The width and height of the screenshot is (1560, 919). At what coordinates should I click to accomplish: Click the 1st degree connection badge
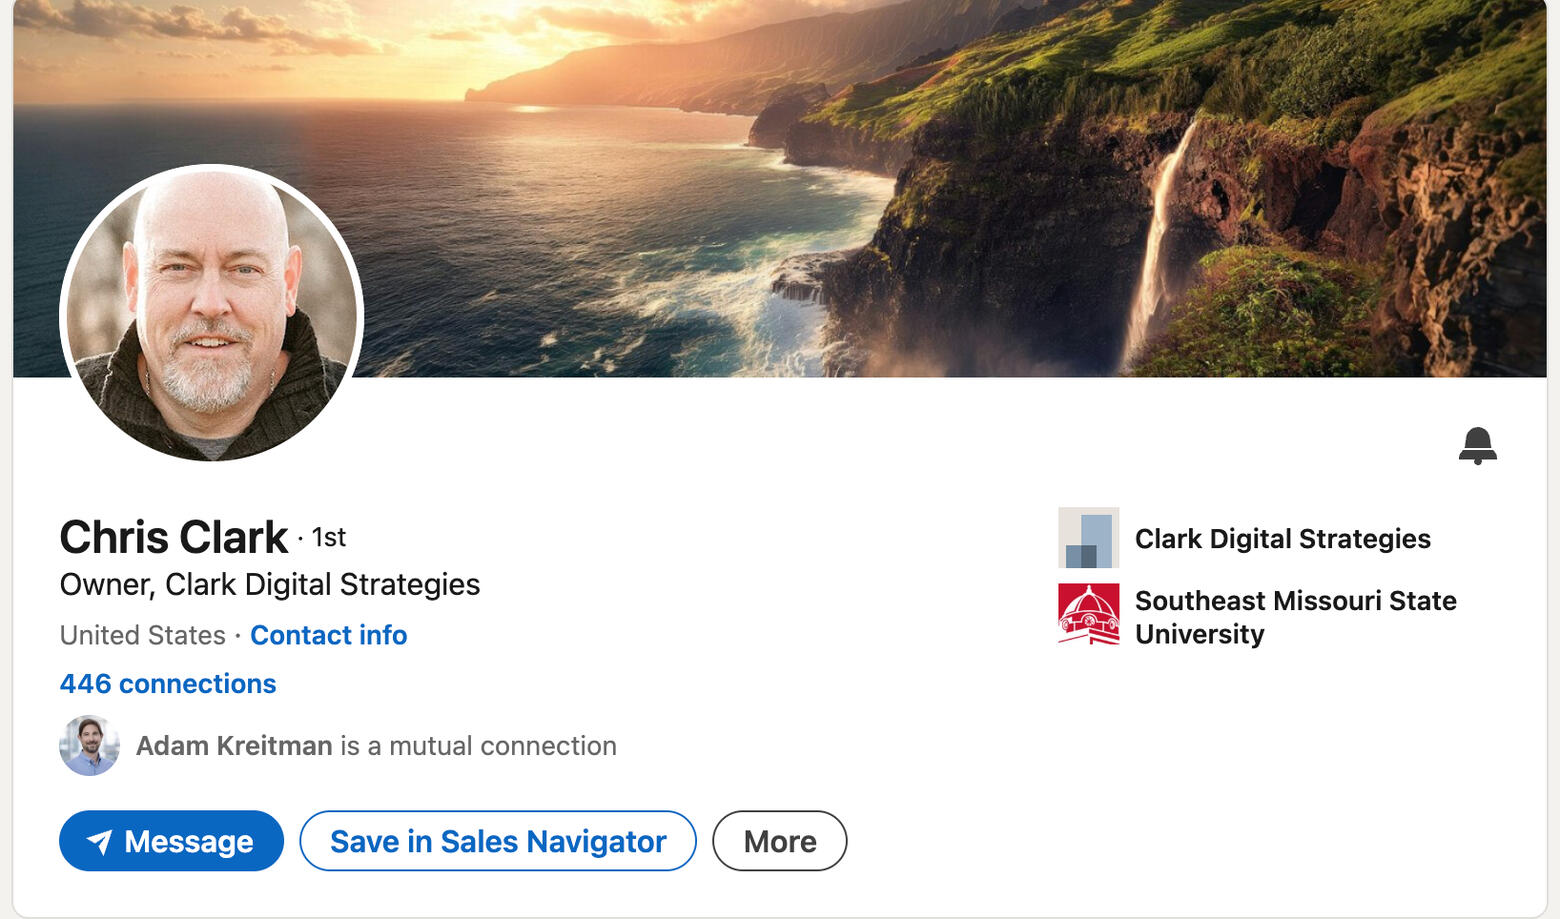tap(329, 538)
